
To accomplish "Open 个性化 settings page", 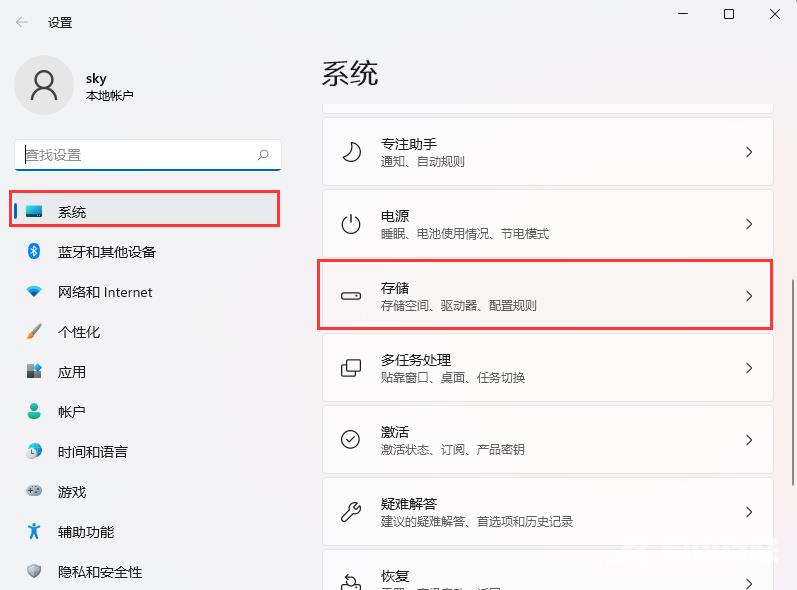I will [x=145, y=332].
